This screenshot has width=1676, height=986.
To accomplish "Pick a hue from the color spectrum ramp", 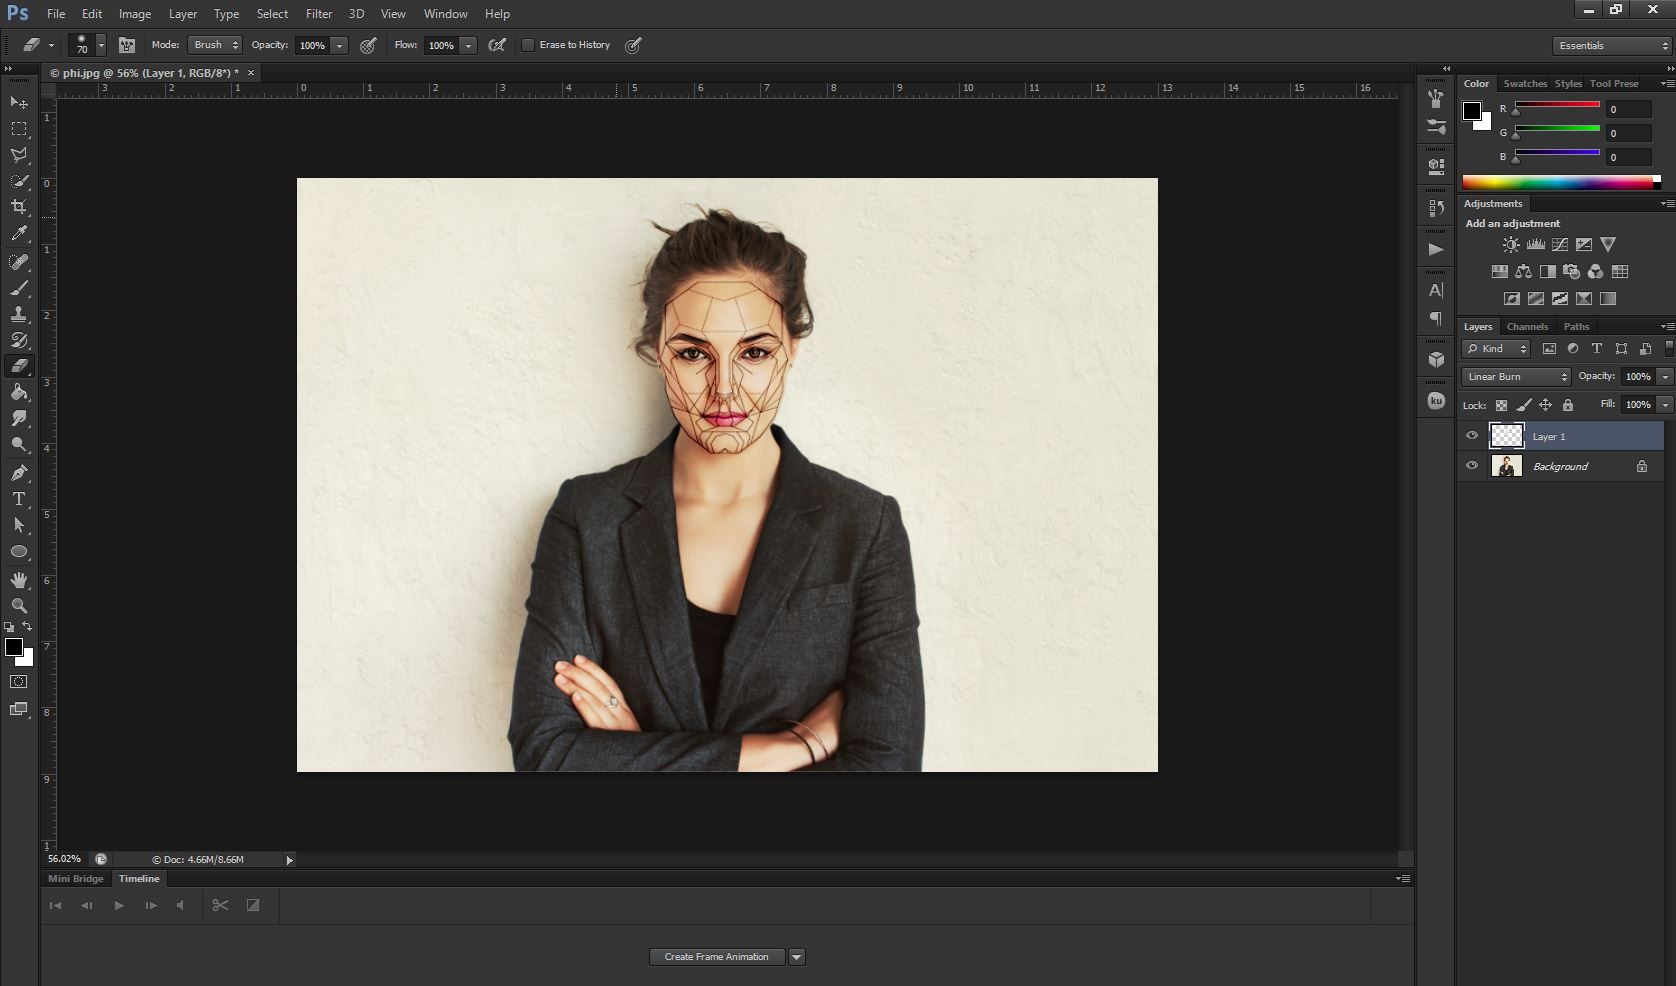I will pos(1560,182).
